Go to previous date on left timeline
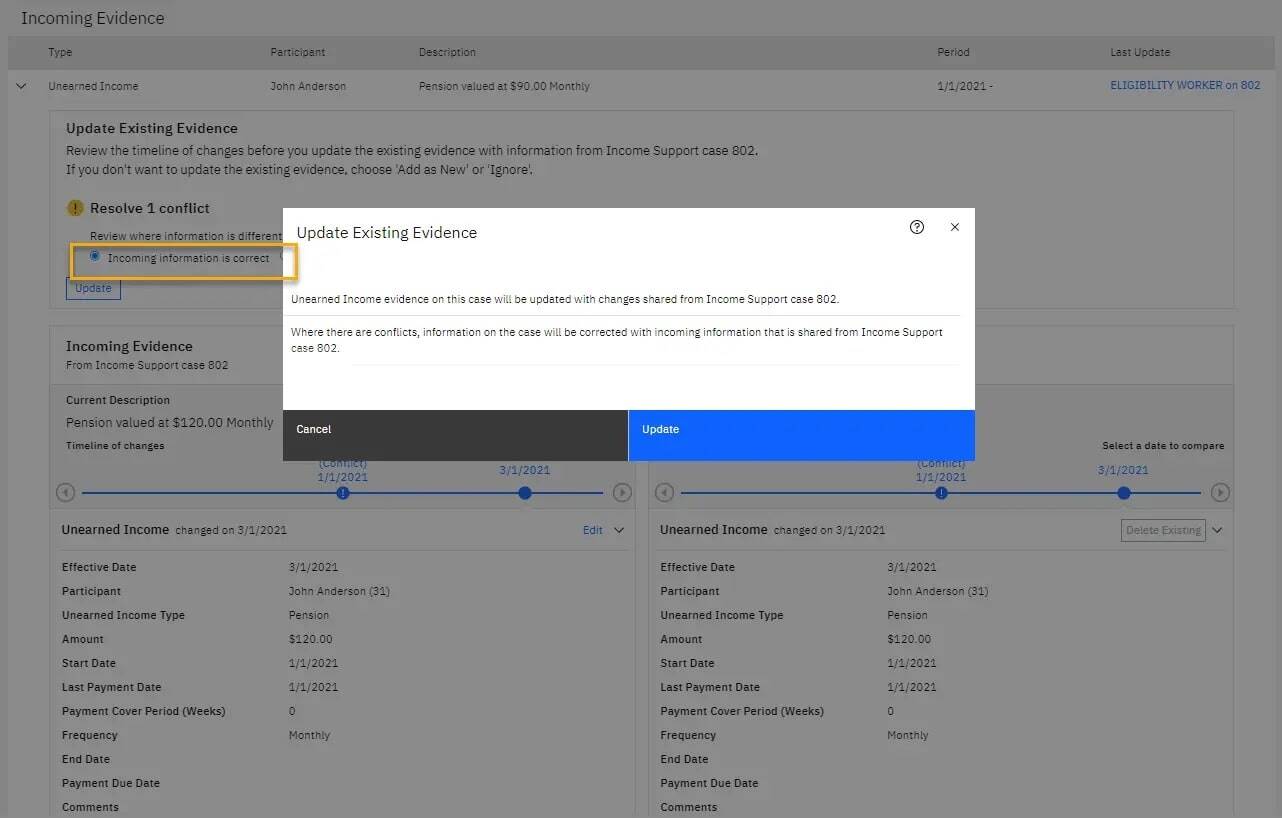 (x=65, y=493)
